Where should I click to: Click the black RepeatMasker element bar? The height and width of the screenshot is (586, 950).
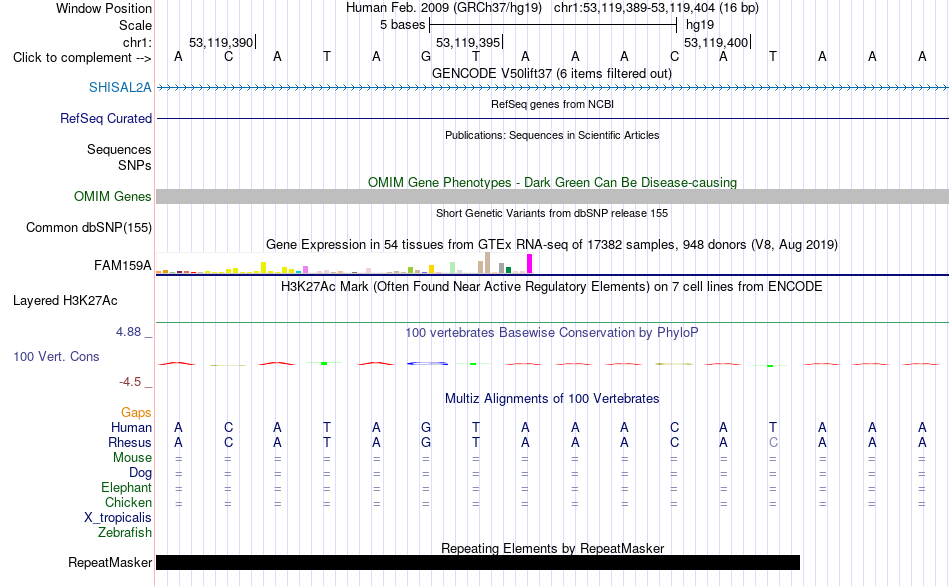478,562
